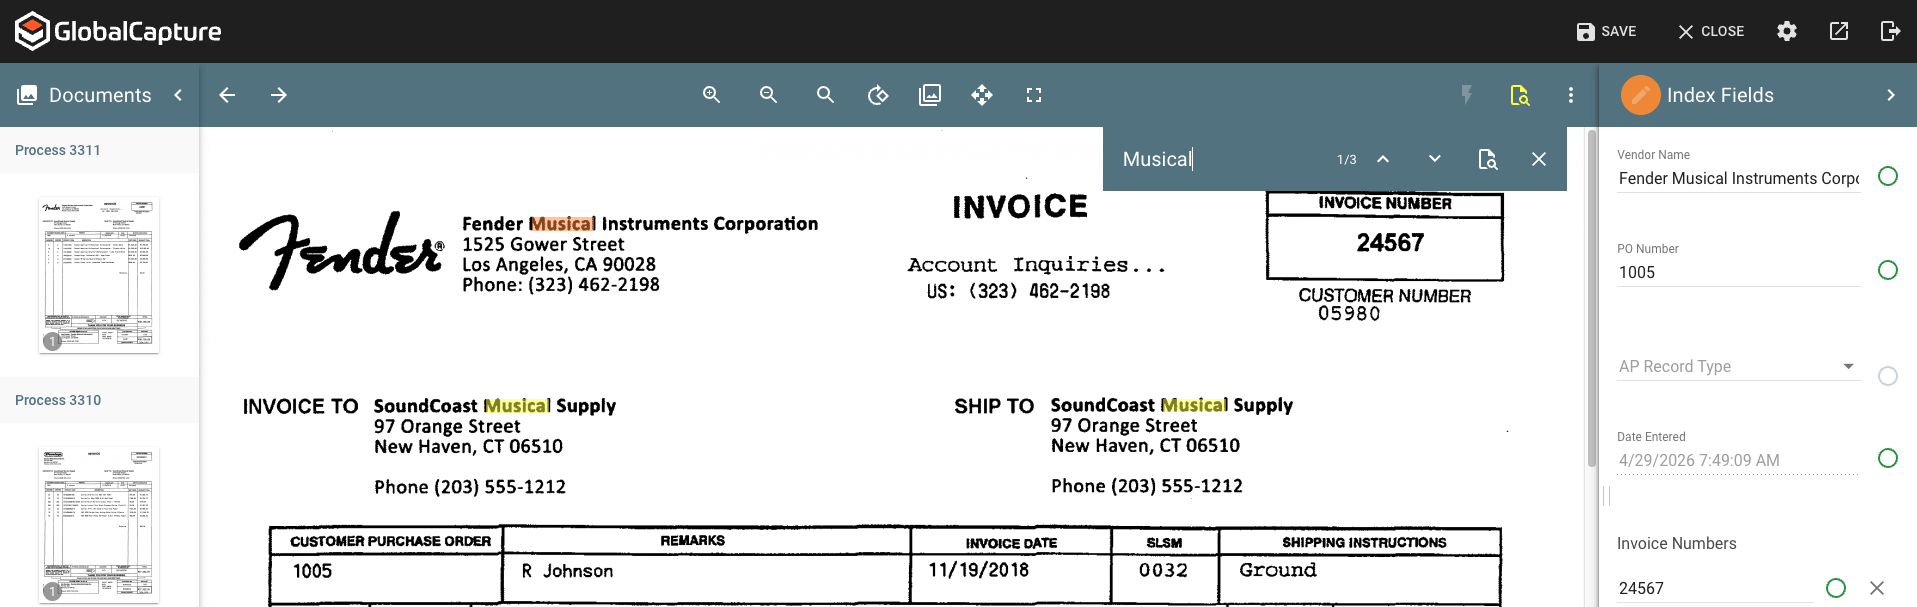
Task: Toggle the Date Entered circle indicator
Action: pyautogui.click(x=1888, y=458)
